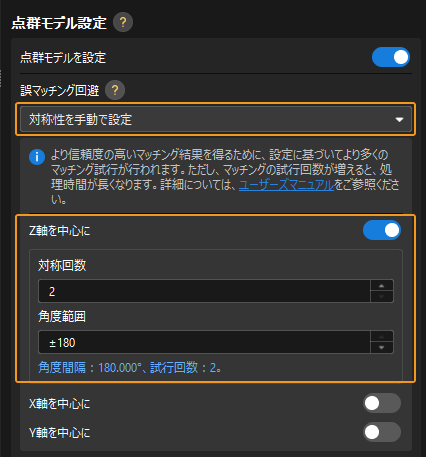Decrease 対称回数 with down arrow

click(382, 296)
